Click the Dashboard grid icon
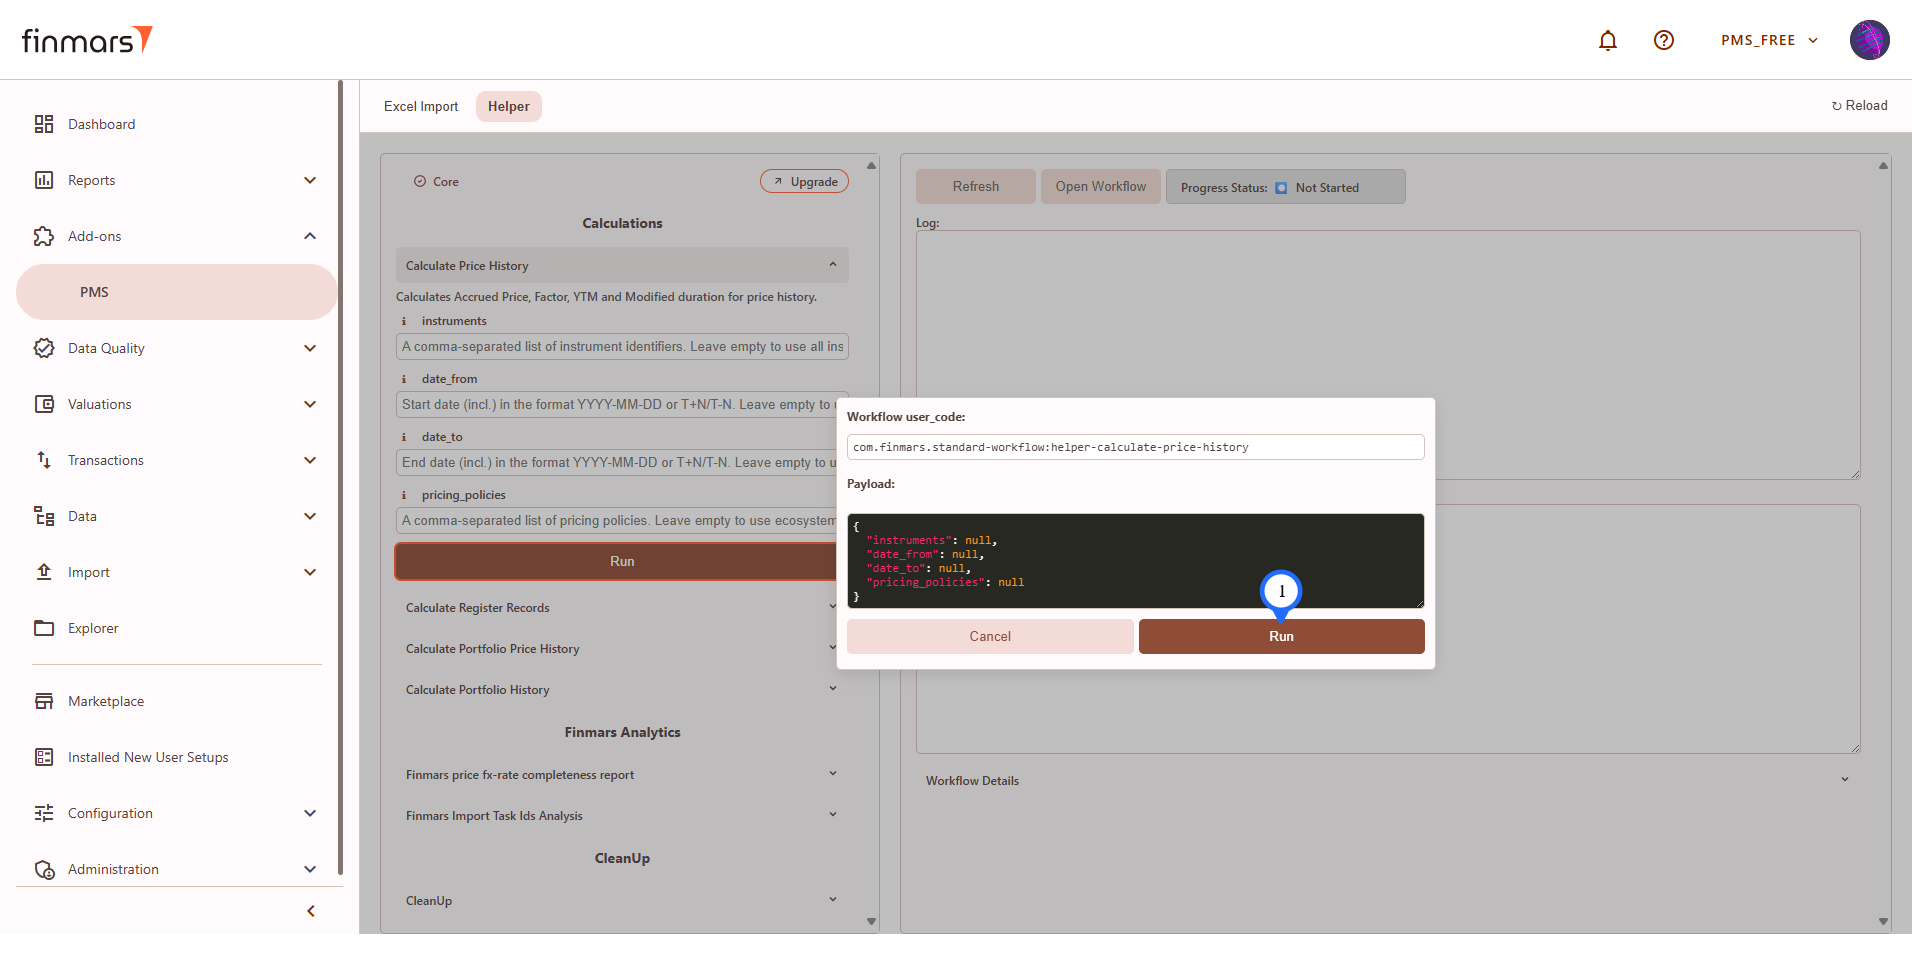Viewport: 1912px width, 954px height. pos(44,124)
